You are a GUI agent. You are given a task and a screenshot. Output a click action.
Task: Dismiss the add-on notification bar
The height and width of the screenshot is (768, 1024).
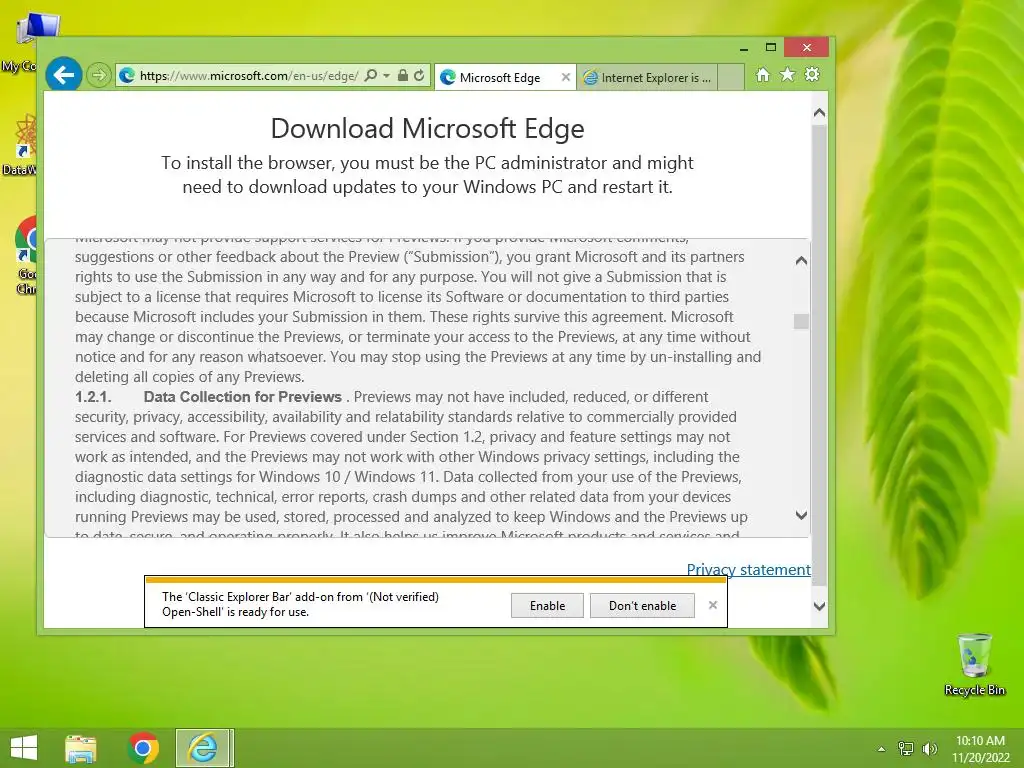tap(712, 605)
